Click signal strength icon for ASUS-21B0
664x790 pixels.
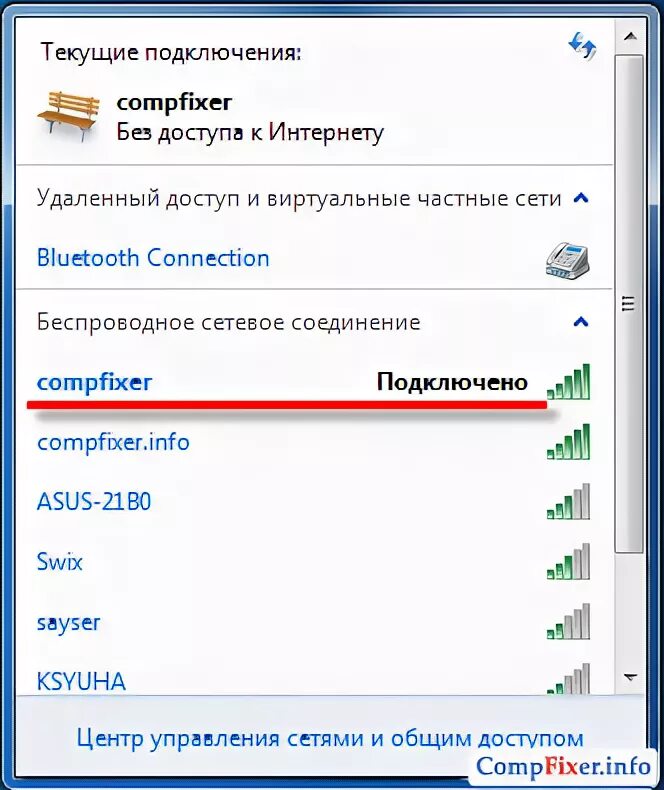(568, 502)
